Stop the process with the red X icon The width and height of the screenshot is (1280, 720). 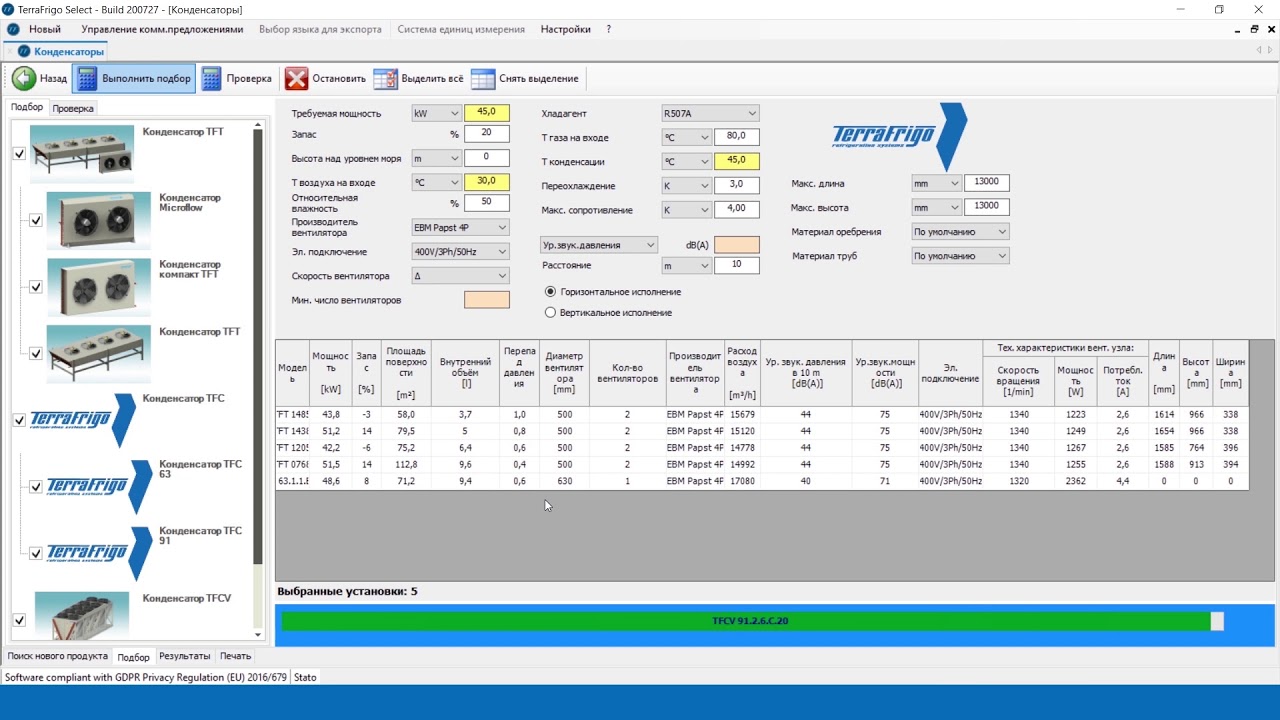coord(296,79)
